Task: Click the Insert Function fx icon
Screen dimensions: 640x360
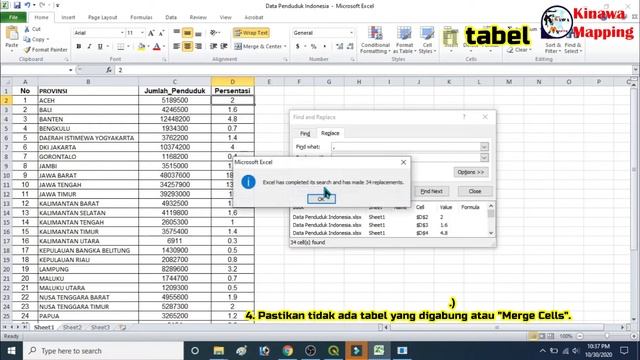Action: [x=109, y=70]
